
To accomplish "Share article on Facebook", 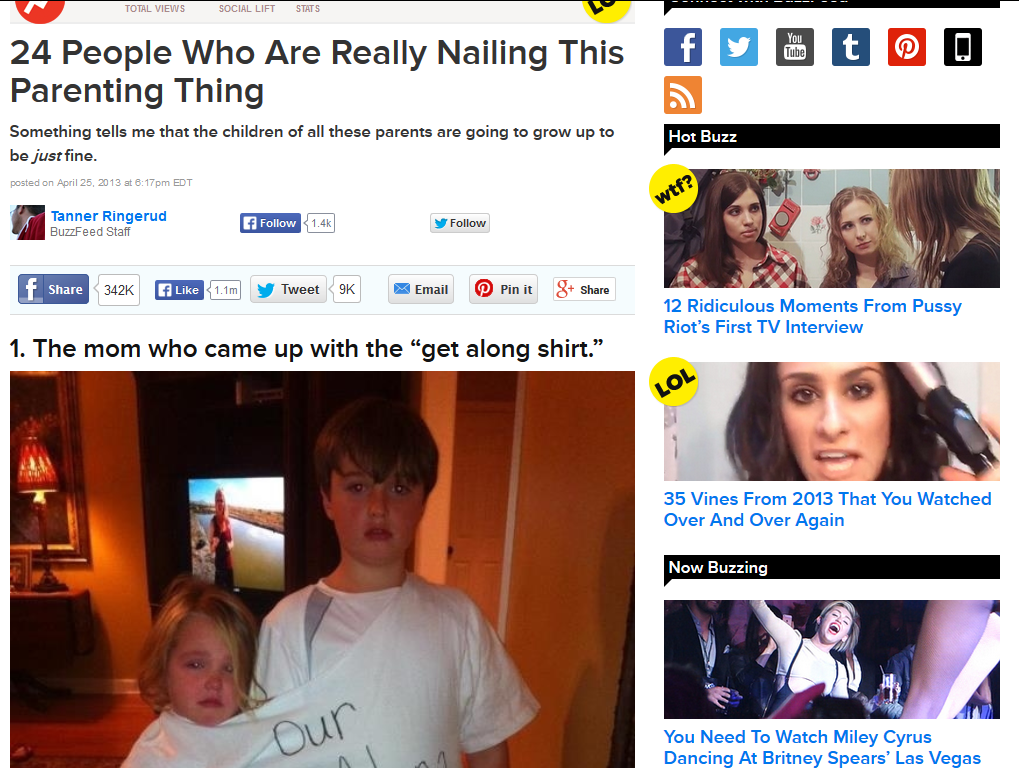I will point(53,289).
